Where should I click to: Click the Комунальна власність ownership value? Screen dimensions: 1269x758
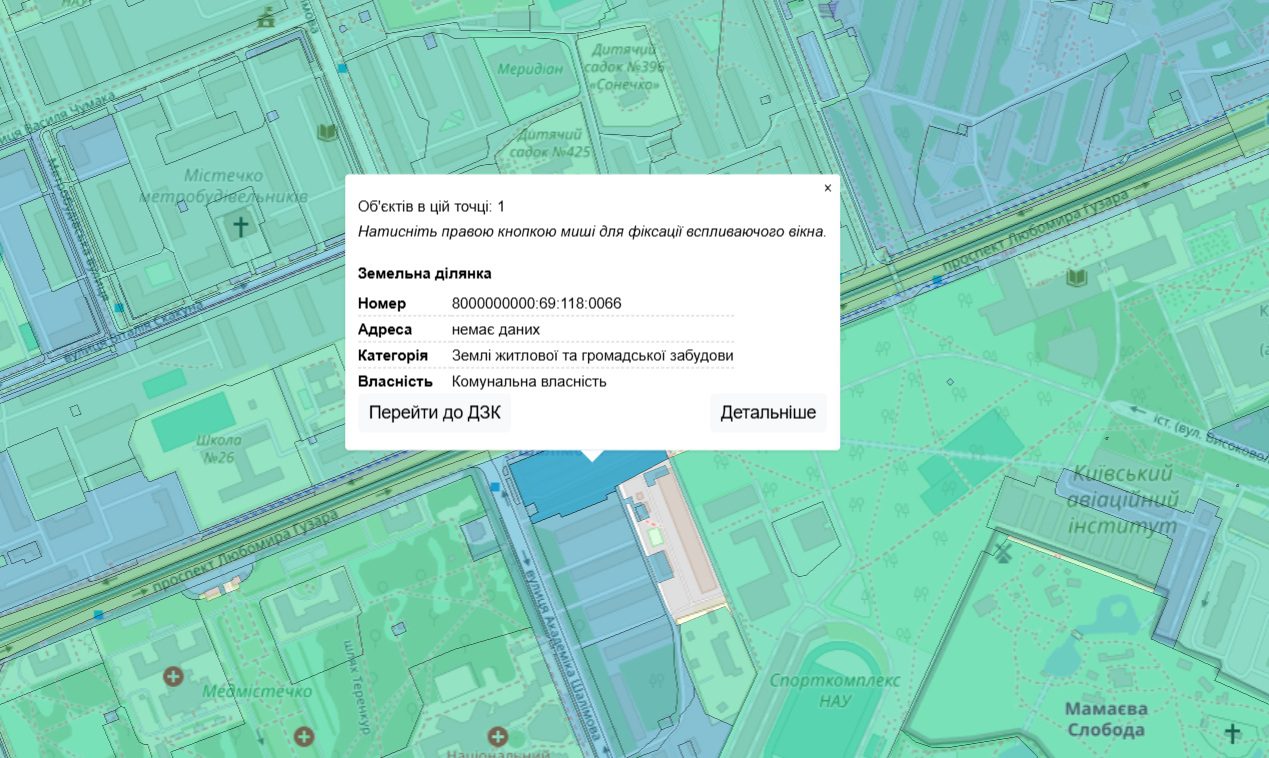[x=529, y=382]
